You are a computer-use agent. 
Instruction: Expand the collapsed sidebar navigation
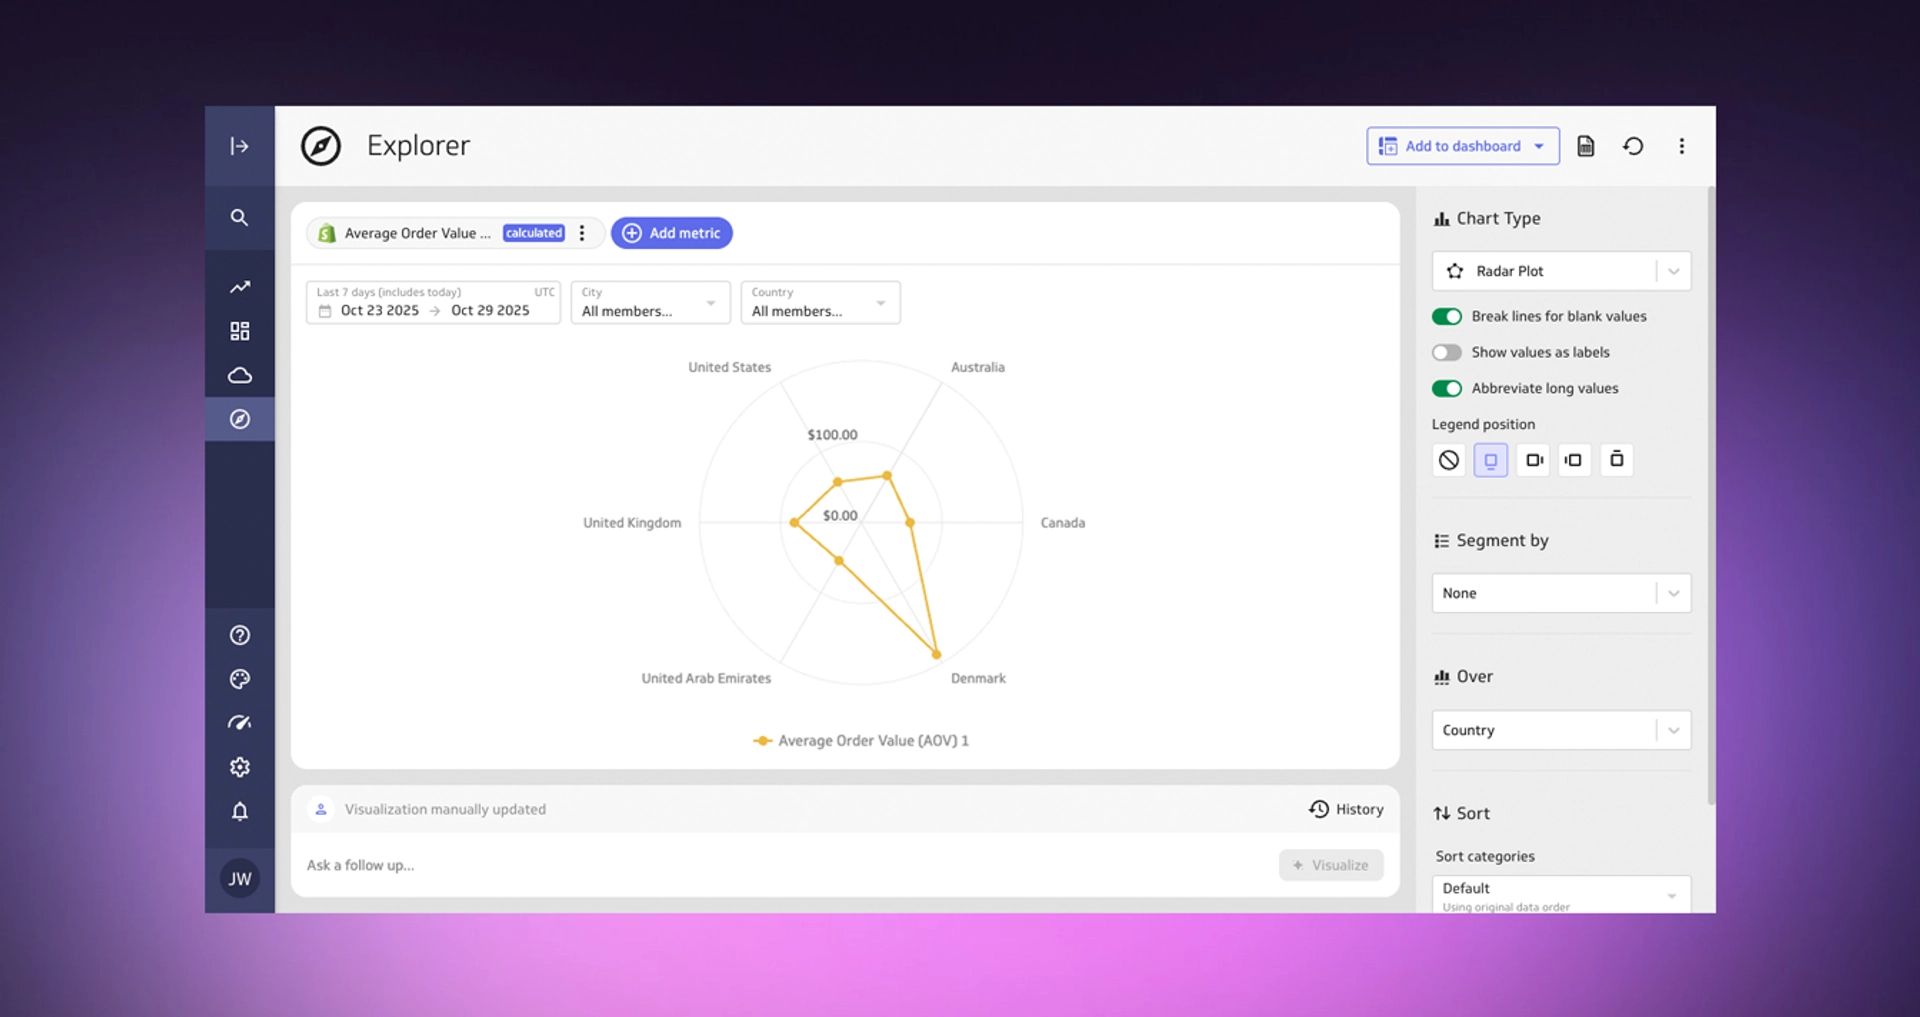point(239,146)
